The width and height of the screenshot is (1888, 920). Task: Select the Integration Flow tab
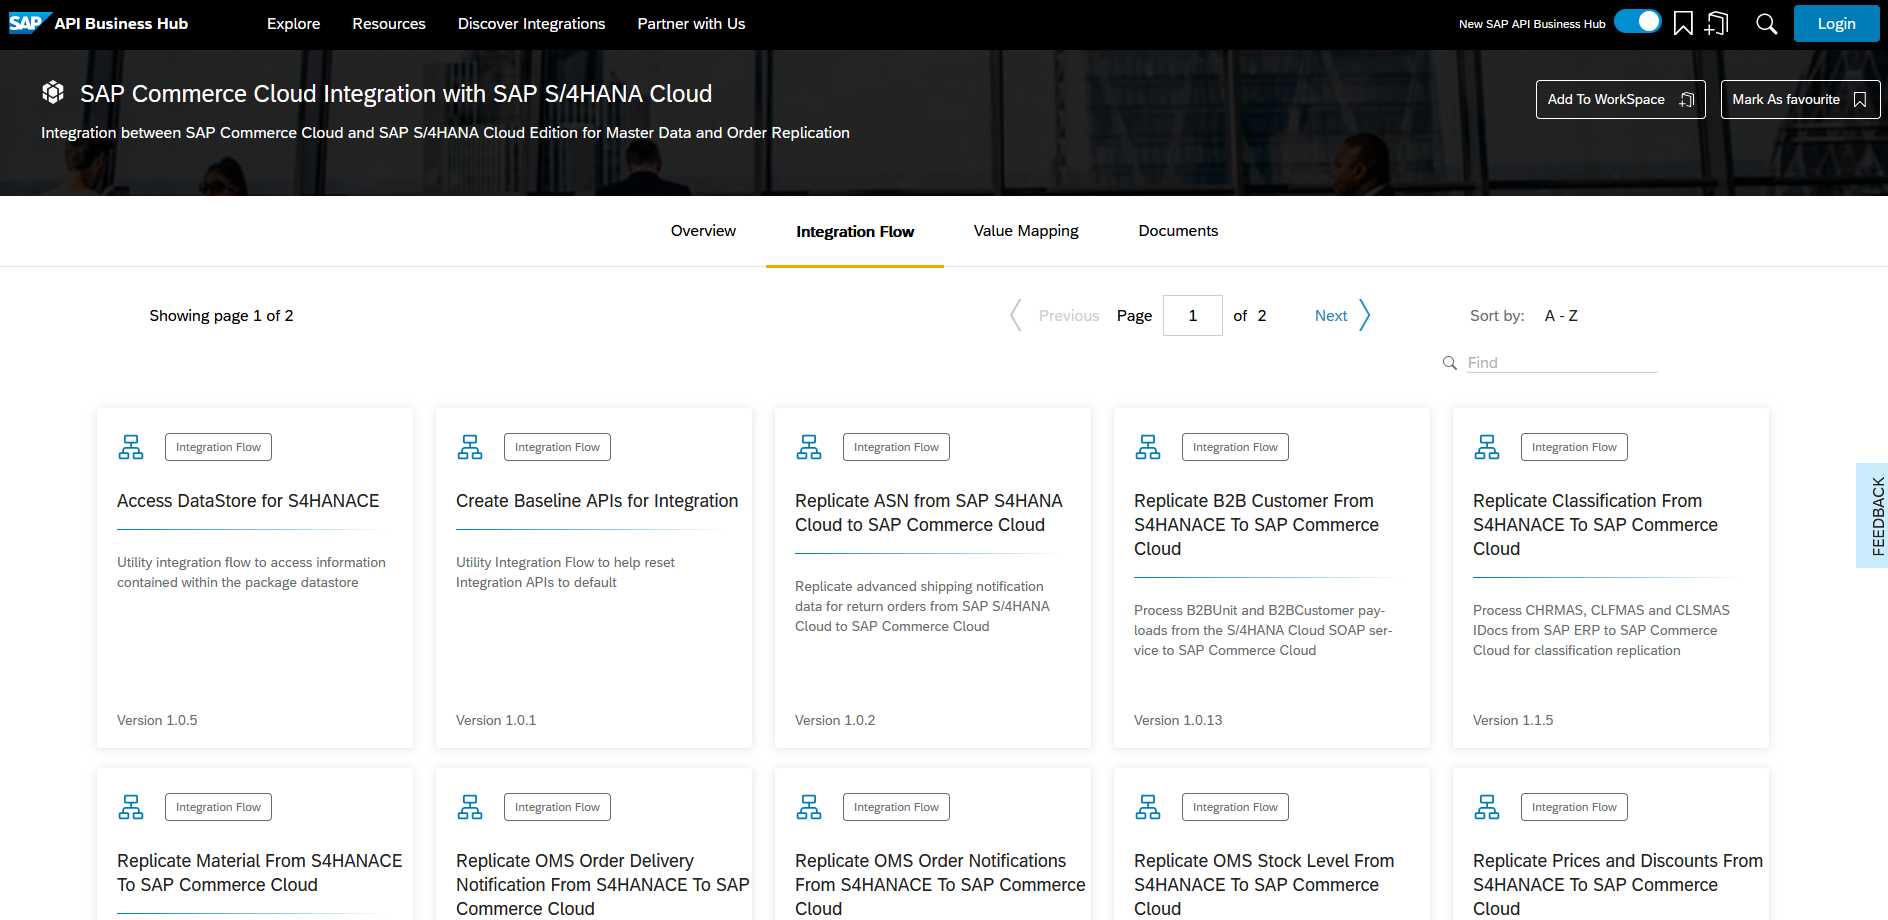pyautogui.click(x=855, y=232)
